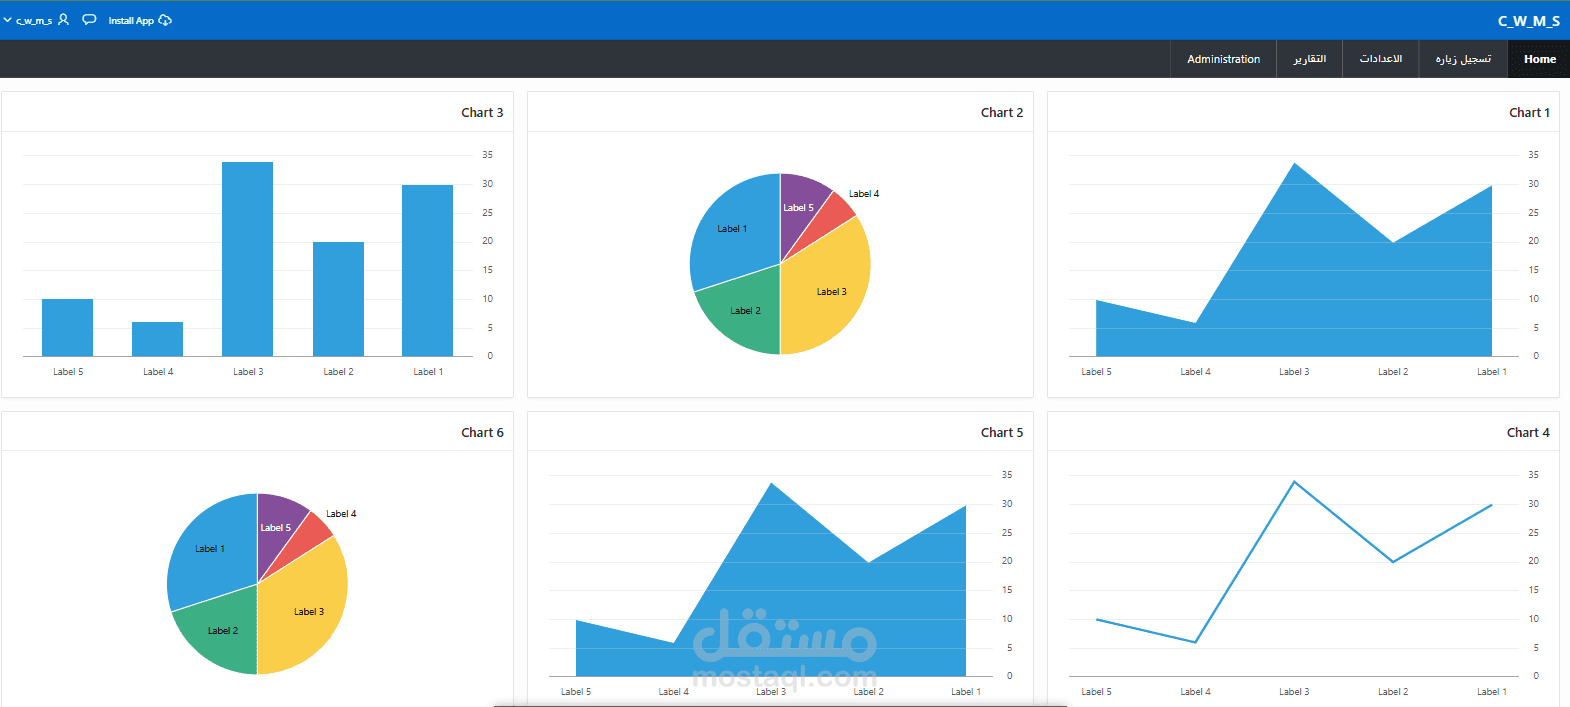
Task: Click the Label 5 x-axis text under Chart 5
Action: (576, 692)
